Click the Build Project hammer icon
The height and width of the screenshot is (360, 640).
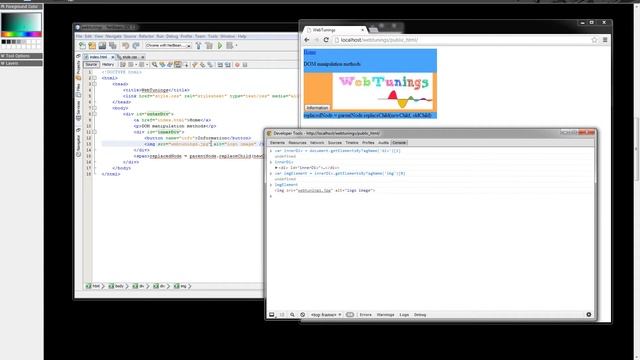(198, 46)
